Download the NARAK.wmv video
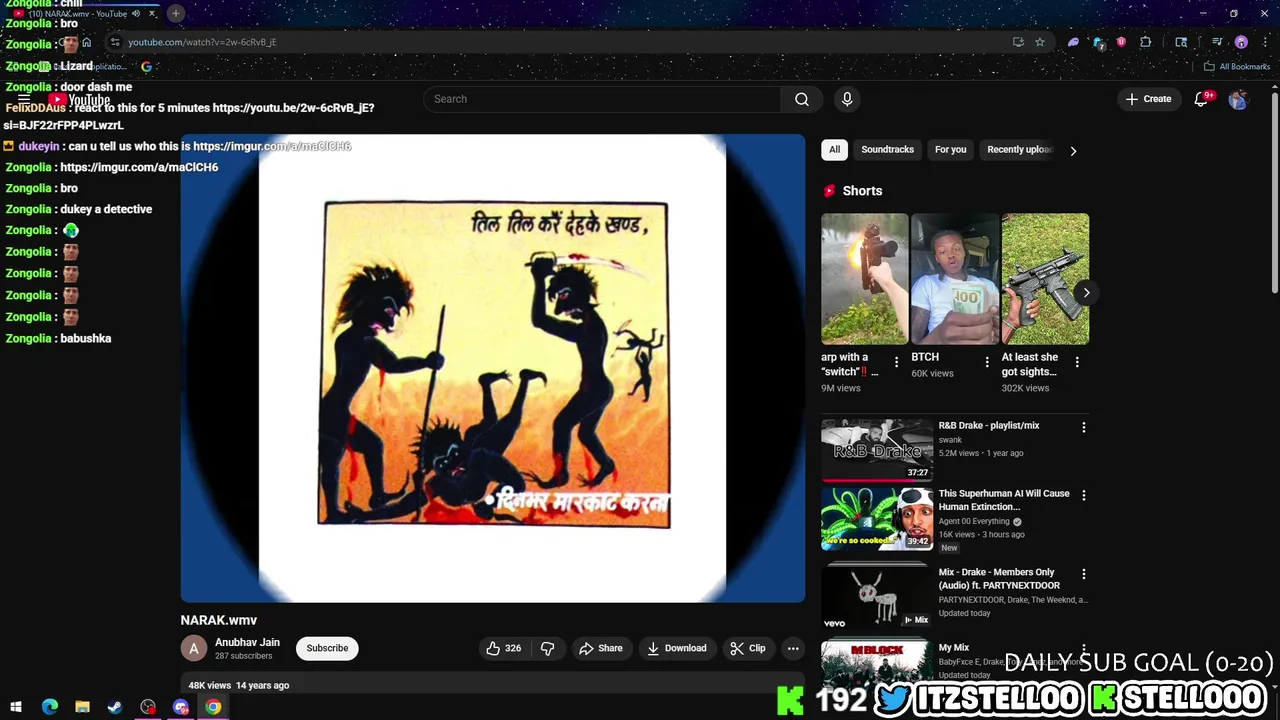 pos(677,648)
